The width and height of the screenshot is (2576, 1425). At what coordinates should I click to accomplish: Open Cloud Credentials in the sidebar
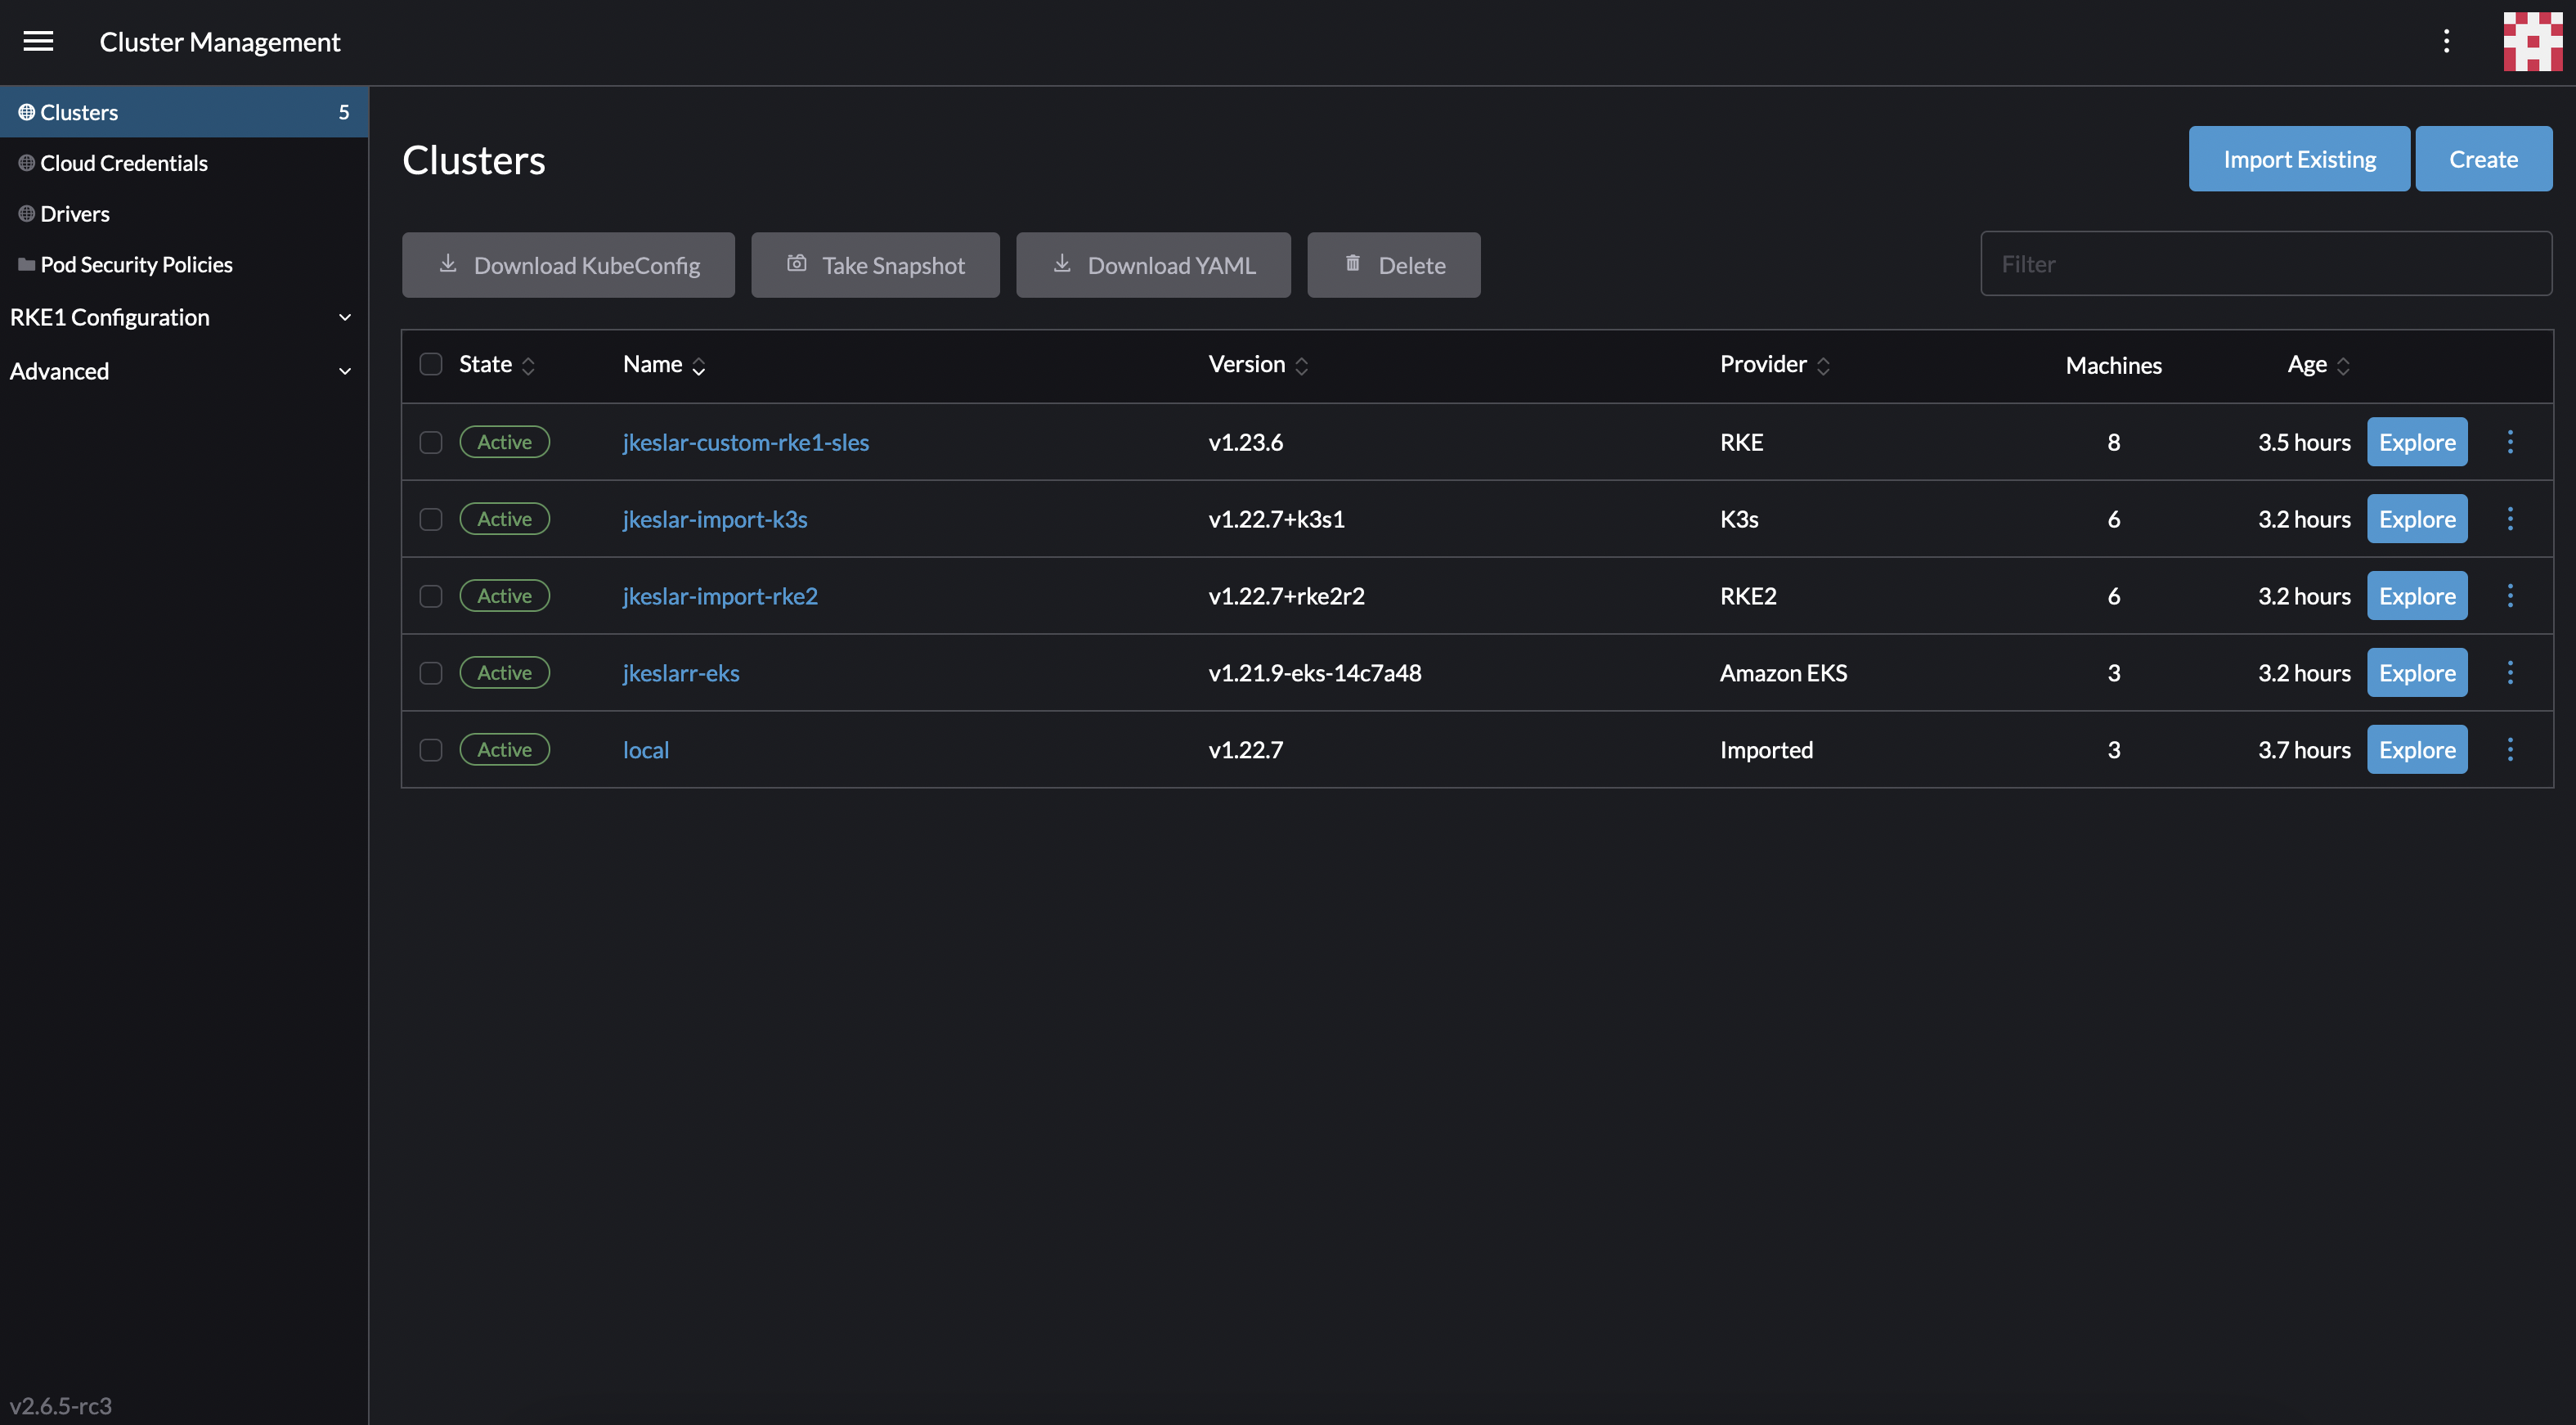pos(184,163)
